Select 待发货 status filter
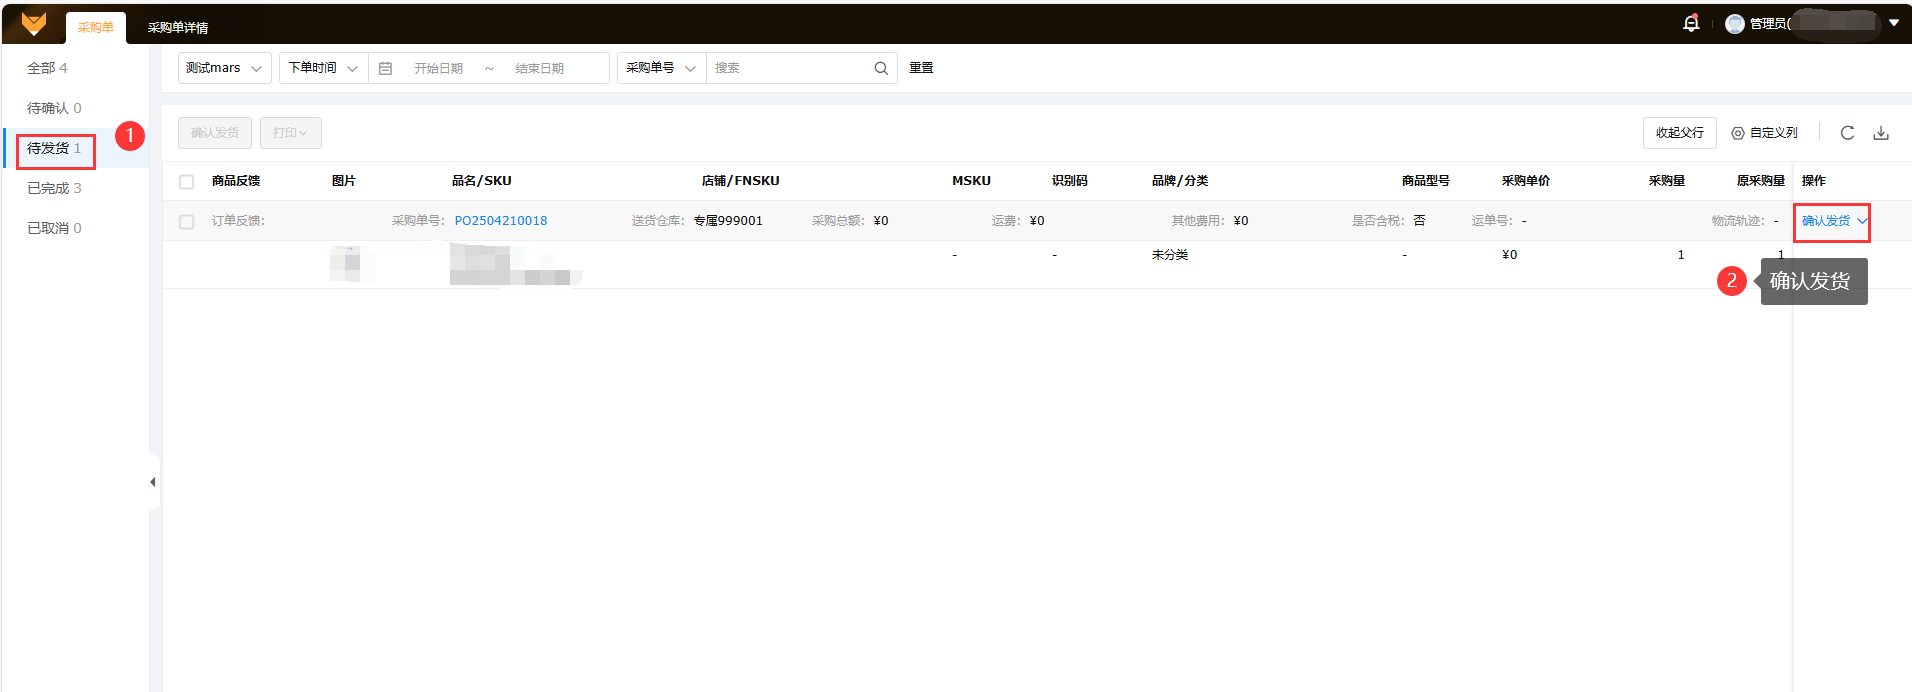Viewport: 1912px width, 692px height. tap(54, 148)
